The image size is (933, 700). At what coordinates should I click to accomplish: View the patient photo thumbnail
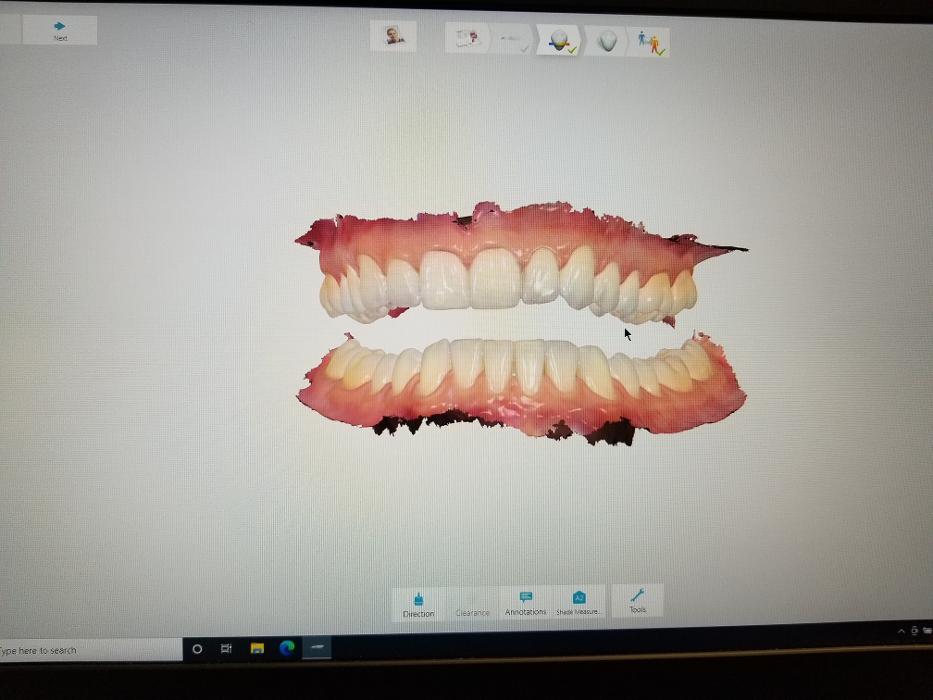pyautogui.click(x=393, y=36)
